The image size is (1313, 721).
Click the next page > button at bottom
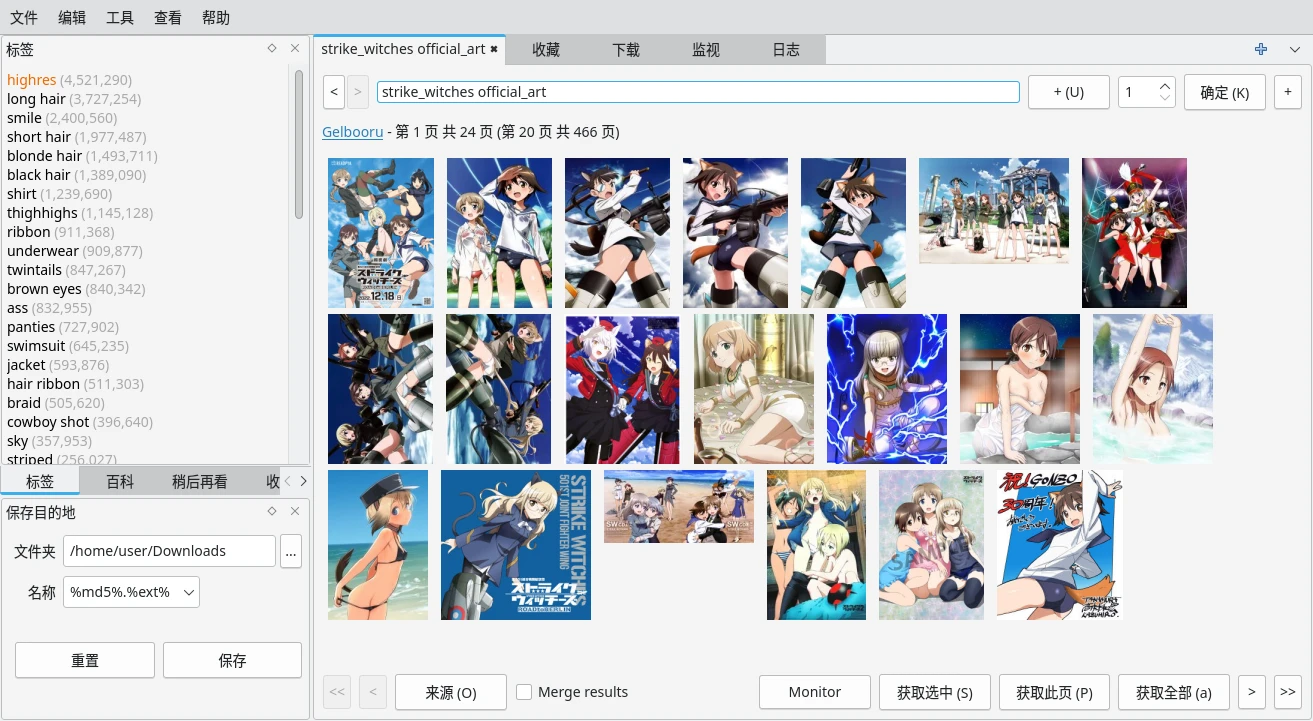[1251, 691]
